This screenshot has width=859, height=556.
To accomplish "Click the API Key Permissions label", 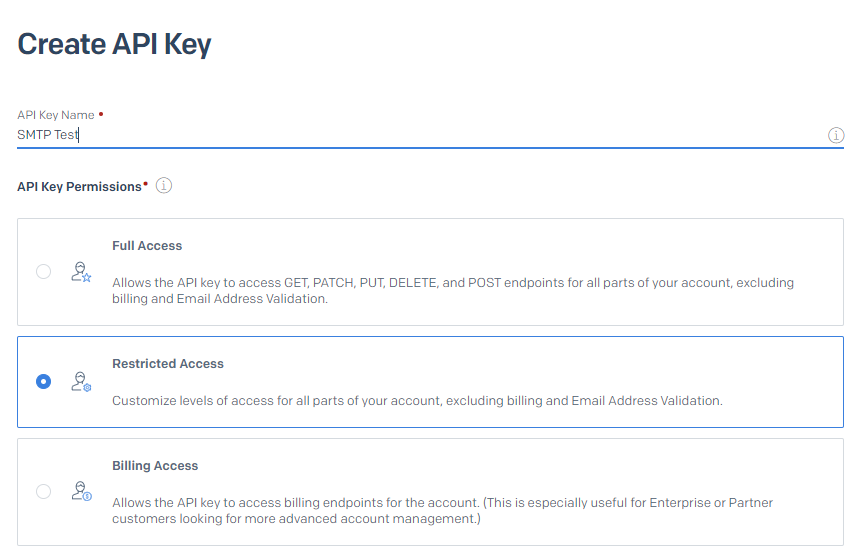I will click(x=79, y=187).
